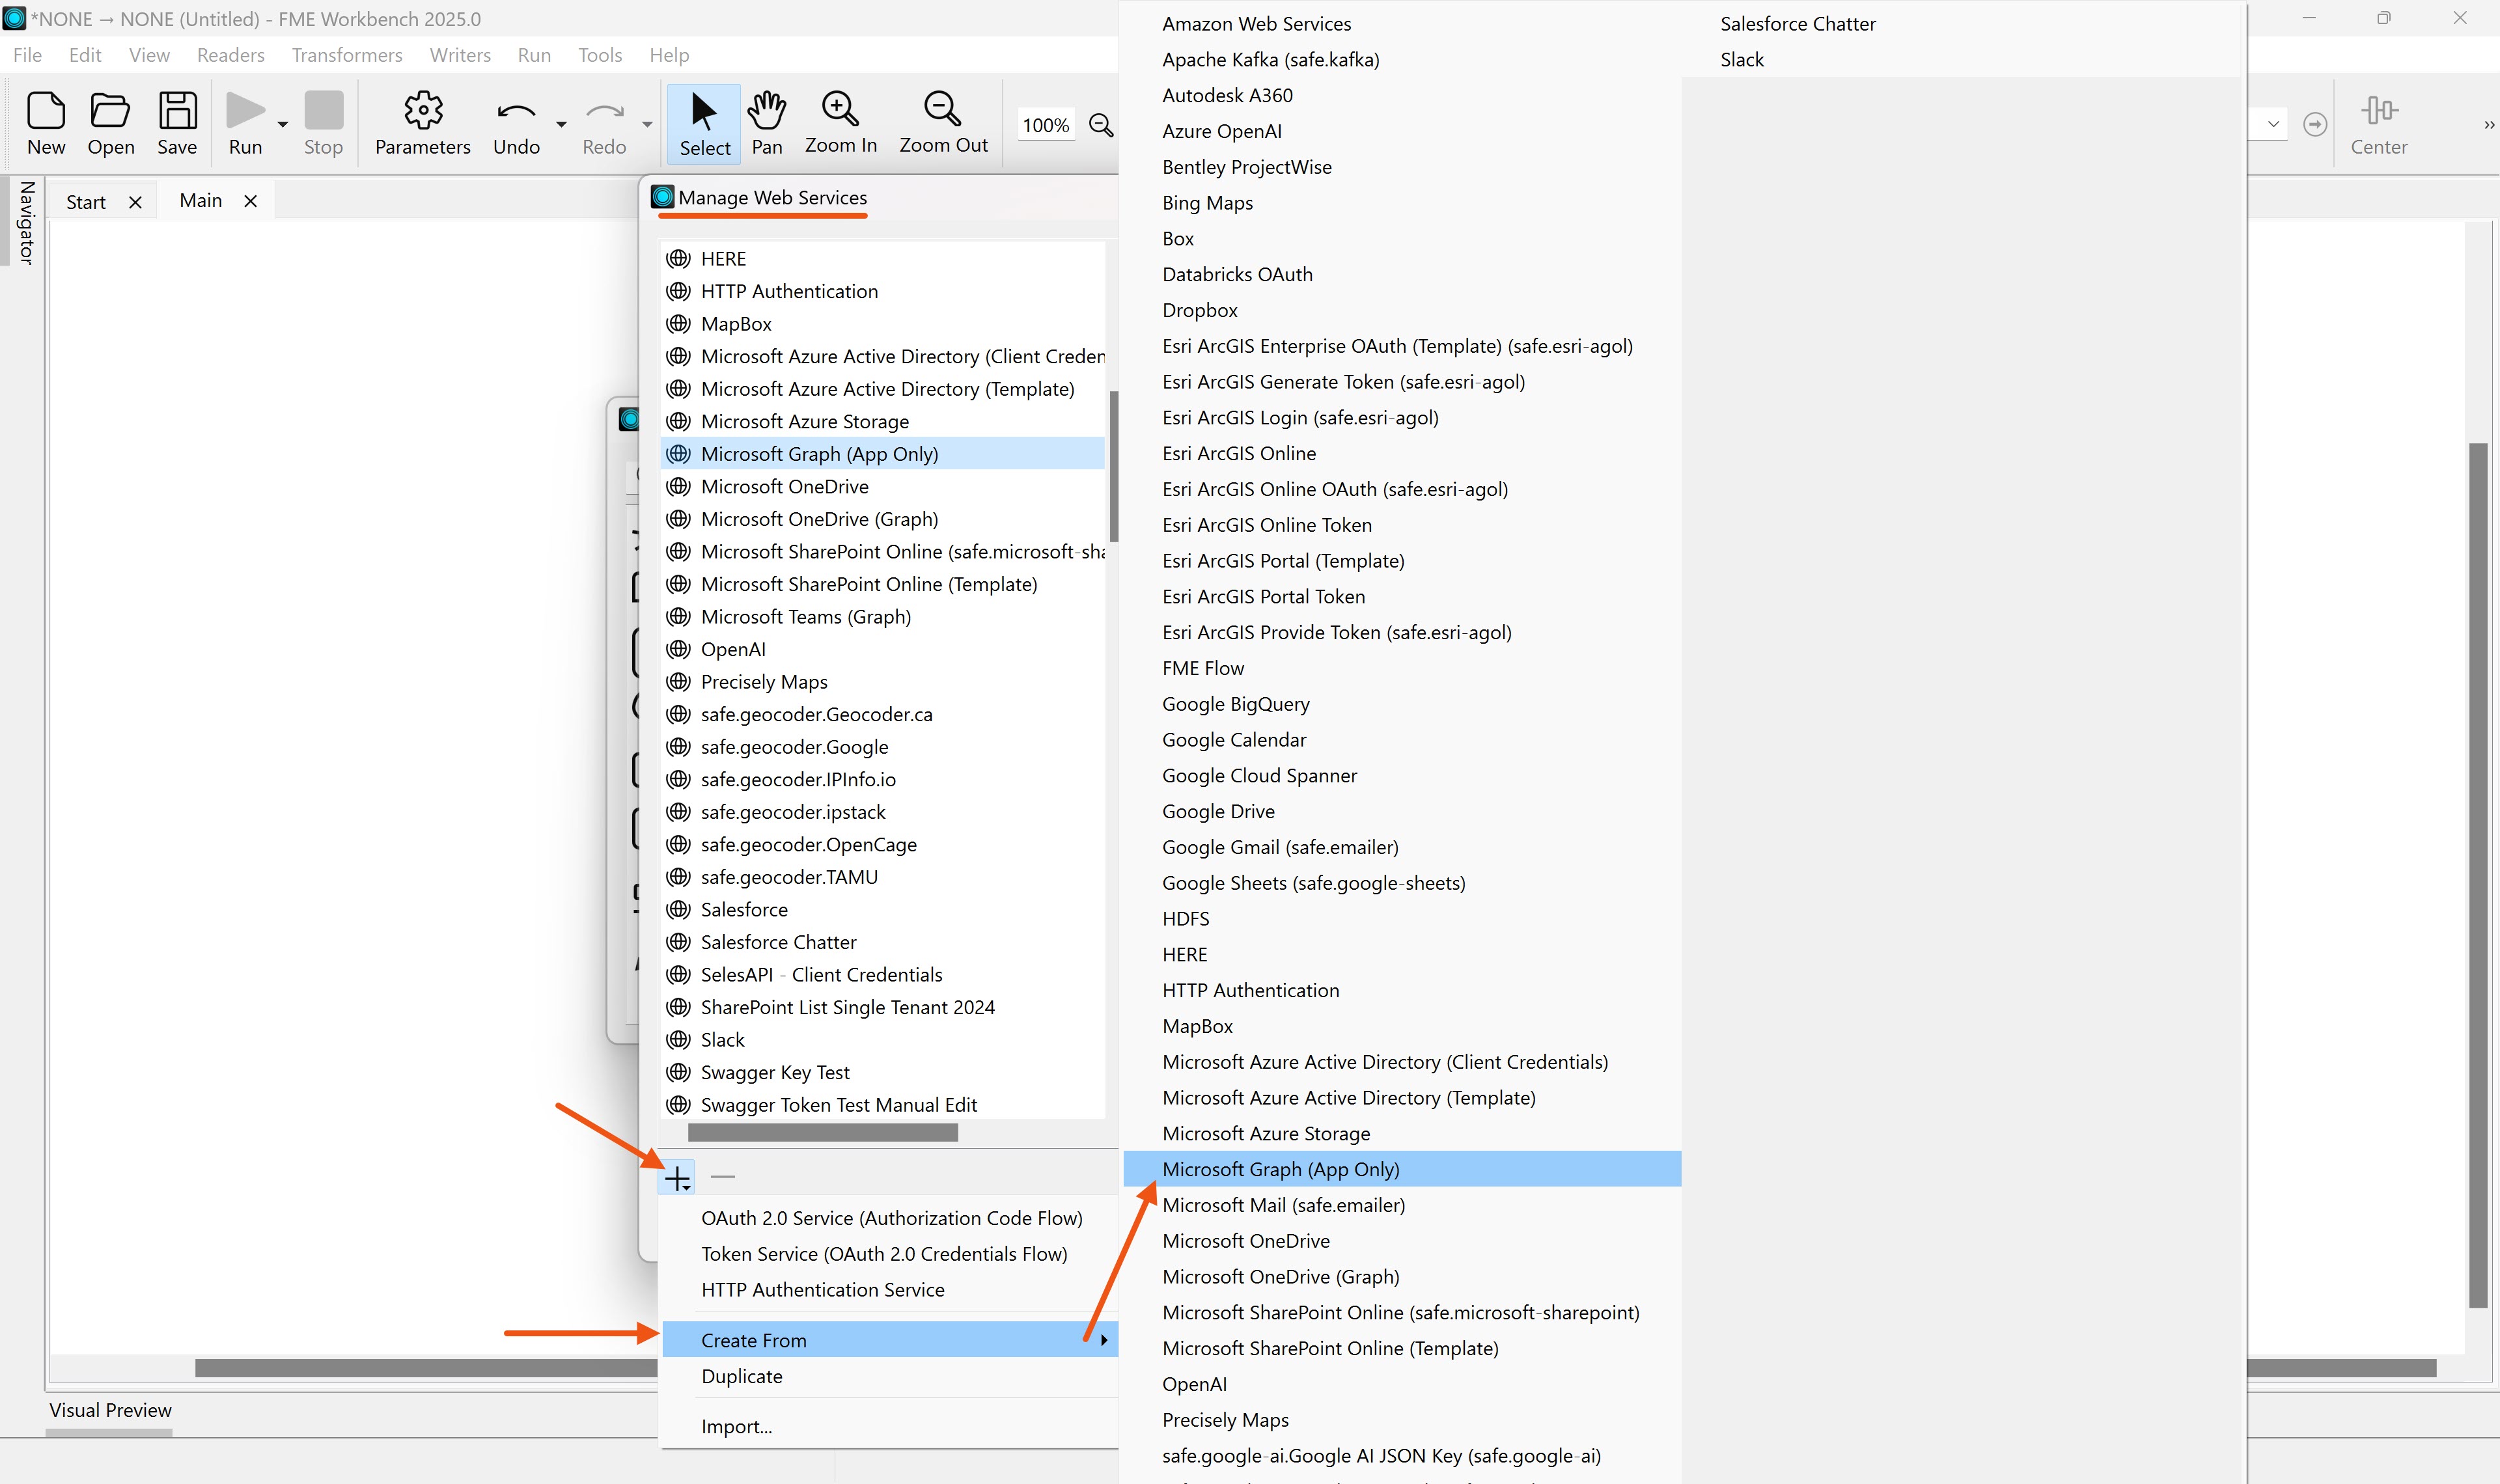
Task: Click the globe icon beside Salesforce Chatter
Action: 679,942
